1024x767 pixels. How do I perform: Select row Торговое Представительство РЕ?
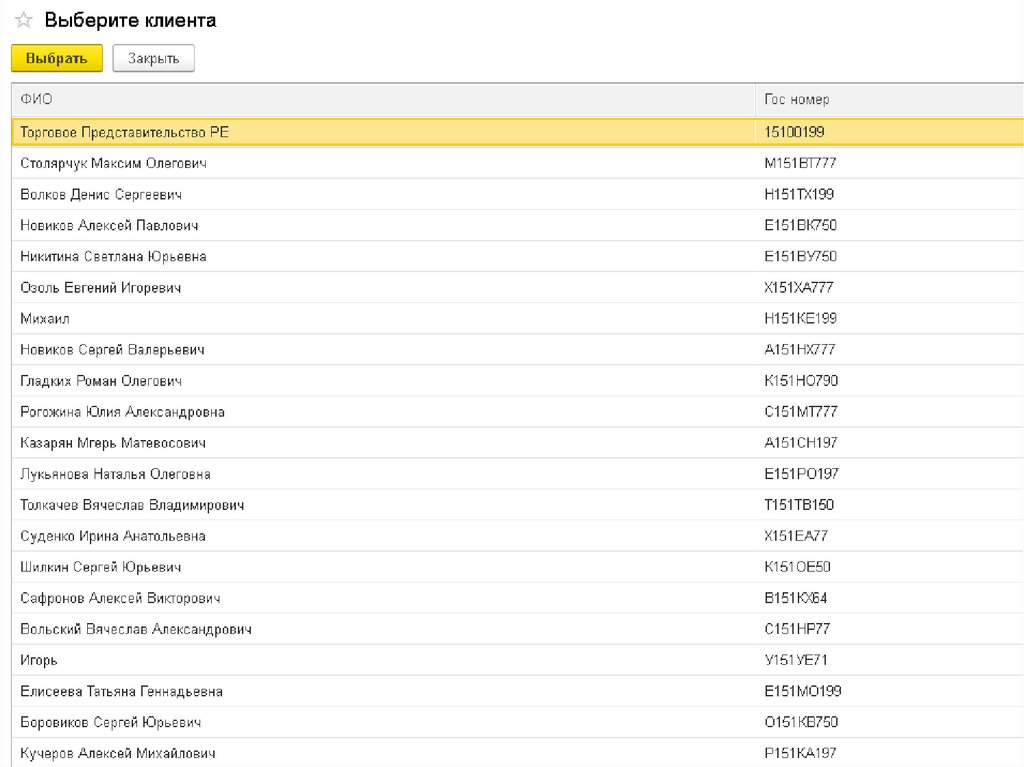click(125, 132)
